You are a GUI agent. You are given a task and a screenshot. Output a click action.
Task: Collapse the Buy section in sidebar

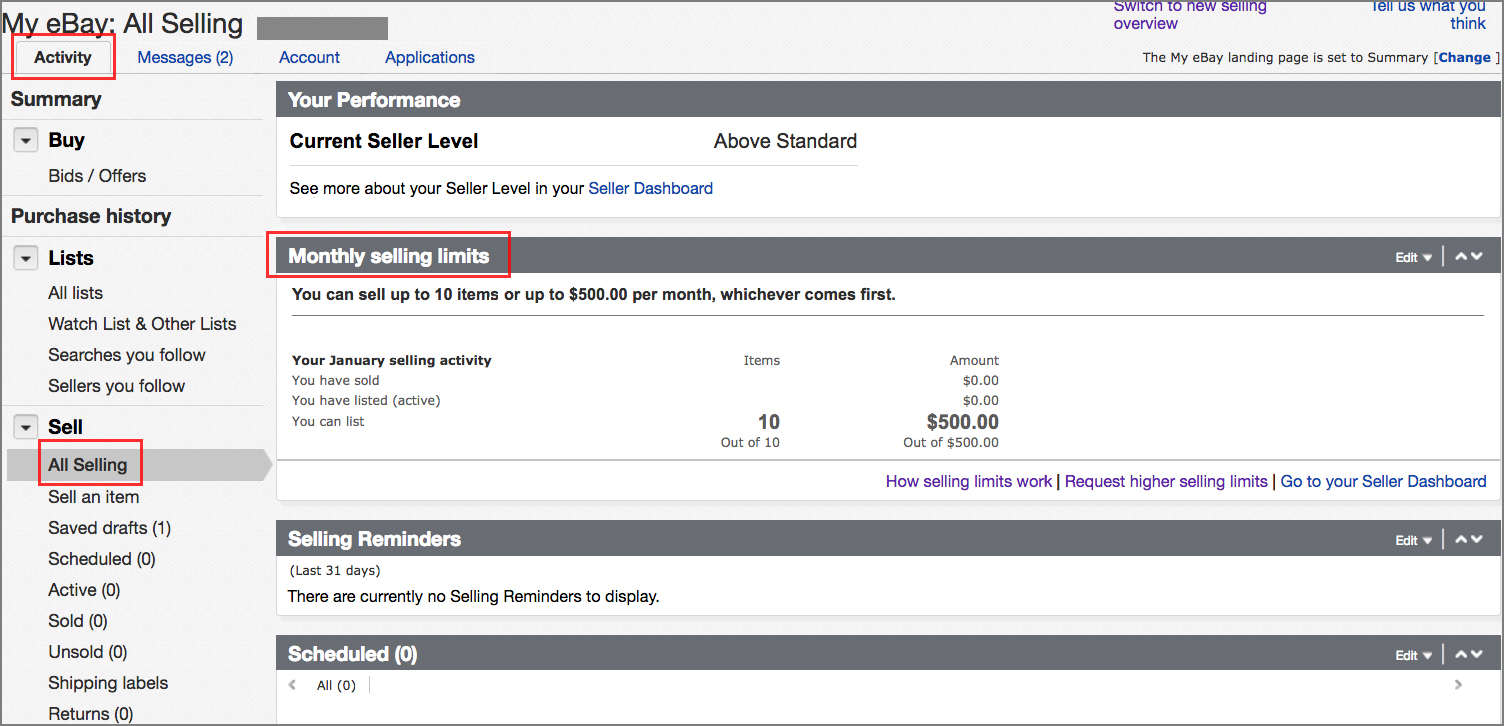26,141
